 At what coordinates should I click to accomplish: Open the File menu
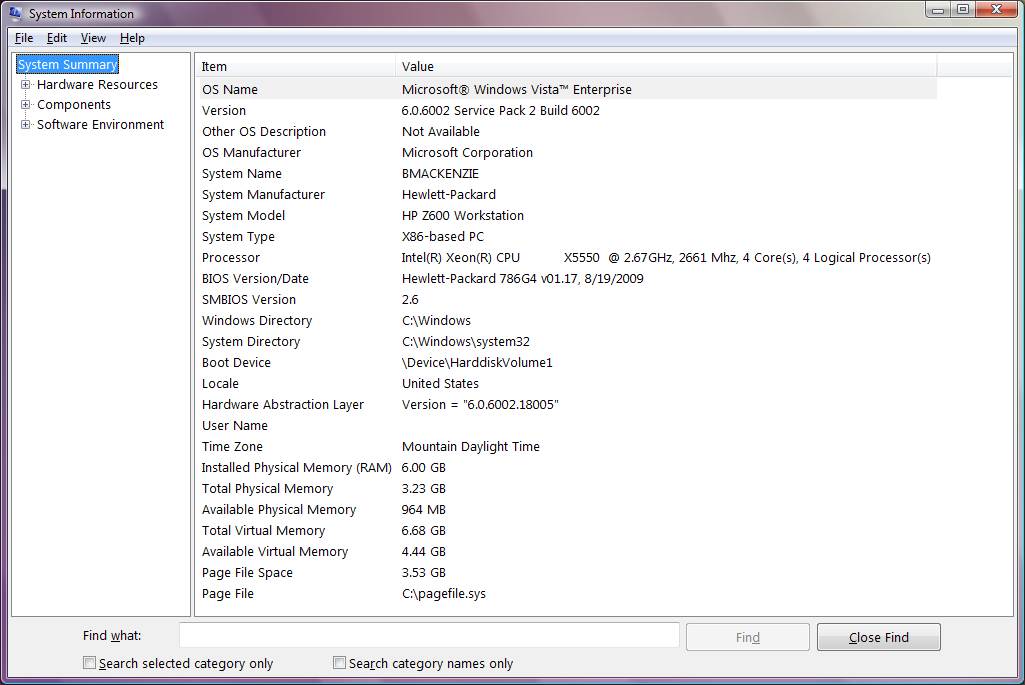[x=24, y=38]
